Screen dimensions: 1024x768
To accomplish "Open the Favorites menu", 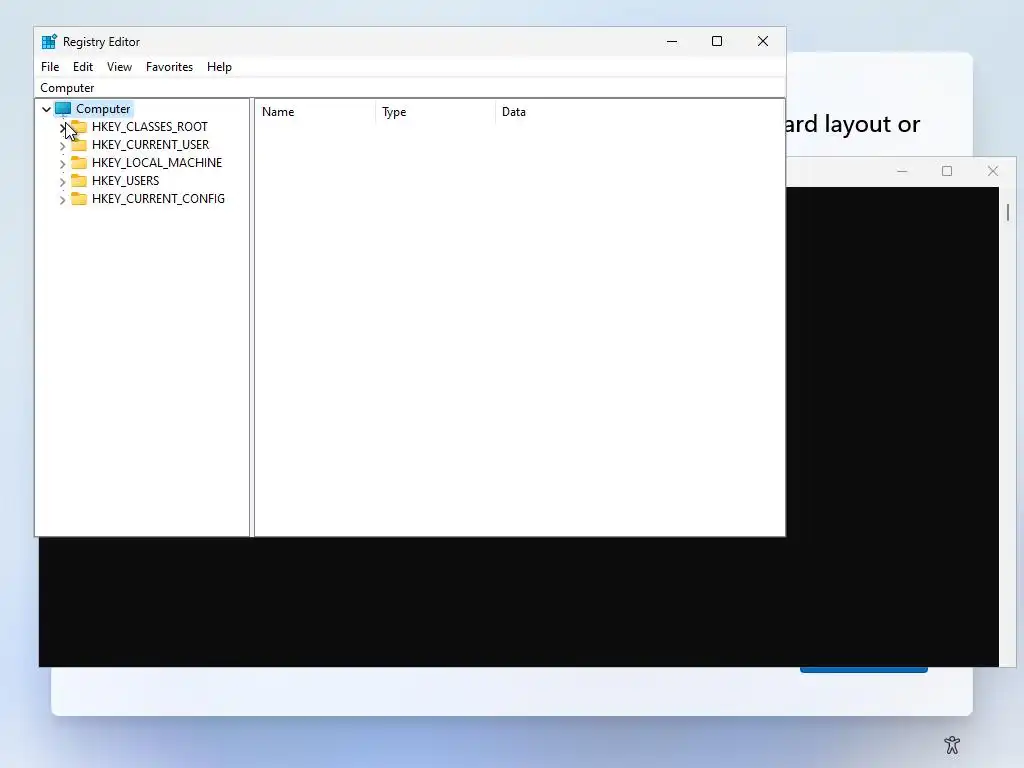I will [x=169, y=67].
